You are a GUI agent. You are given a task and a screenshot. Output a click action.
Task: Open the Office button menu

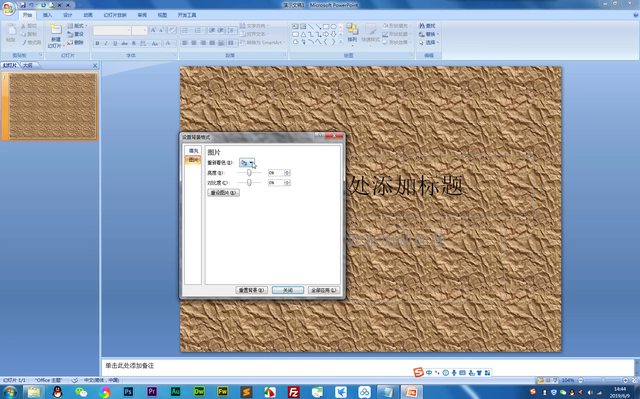tap(8, 8)
